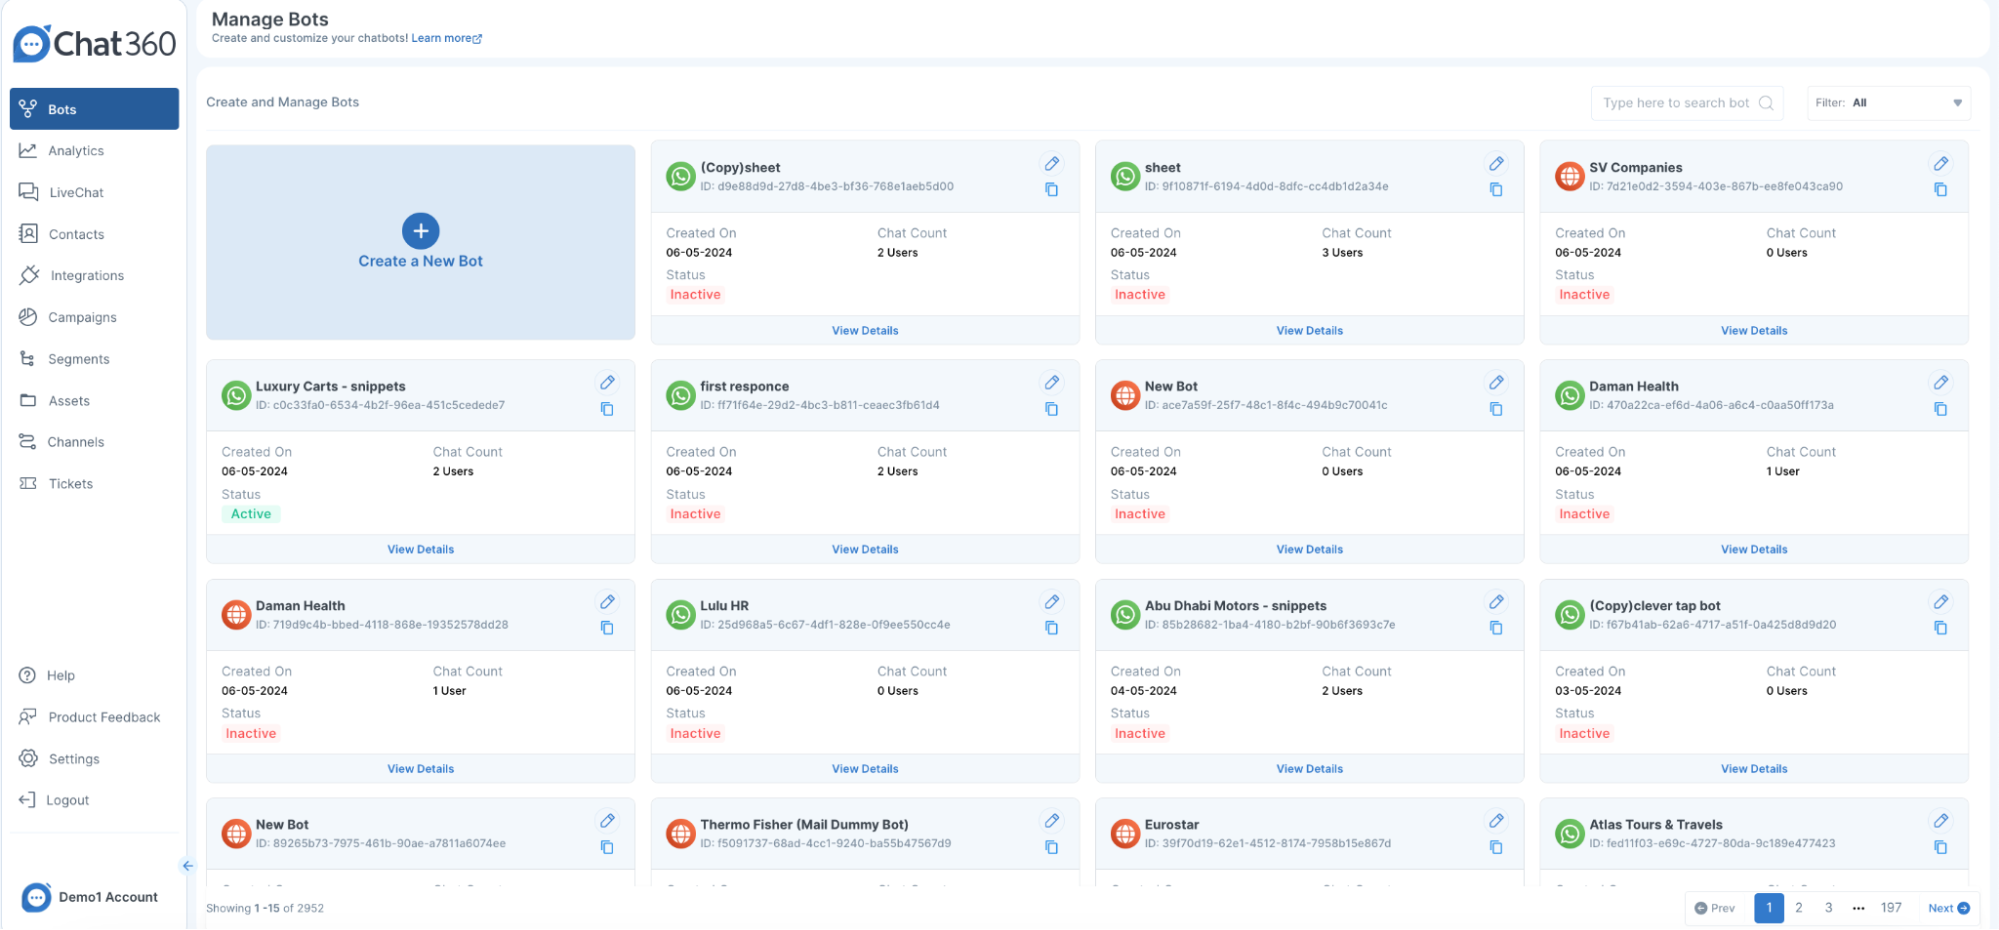Edit the Eurostar bot
Screen dimensions: 1999x930
point(1496,821)
